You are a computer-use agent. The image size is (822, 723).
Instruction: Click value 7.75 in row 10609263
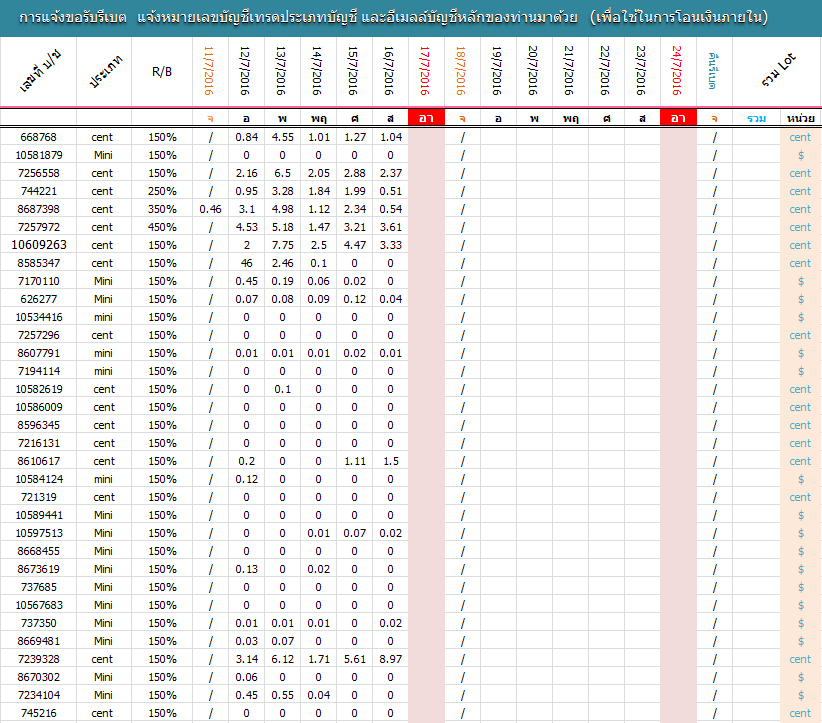coord(283,245)
